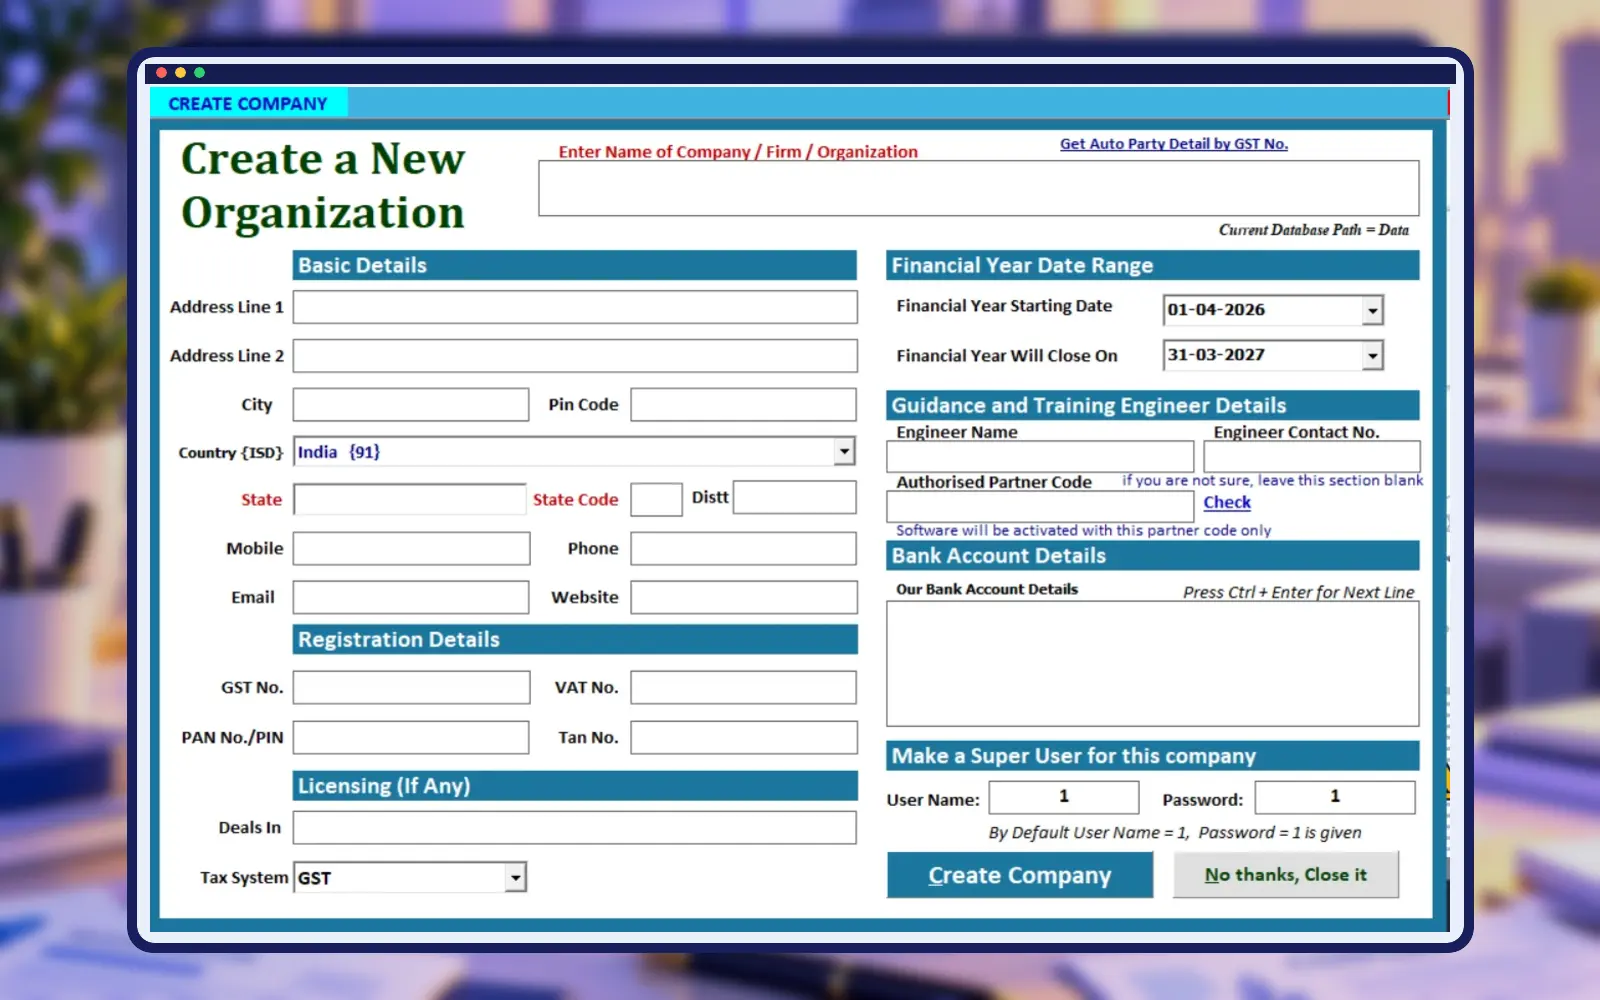Expand the Tax System GST dropdown
The image size is (1600, 1000).
515,878
